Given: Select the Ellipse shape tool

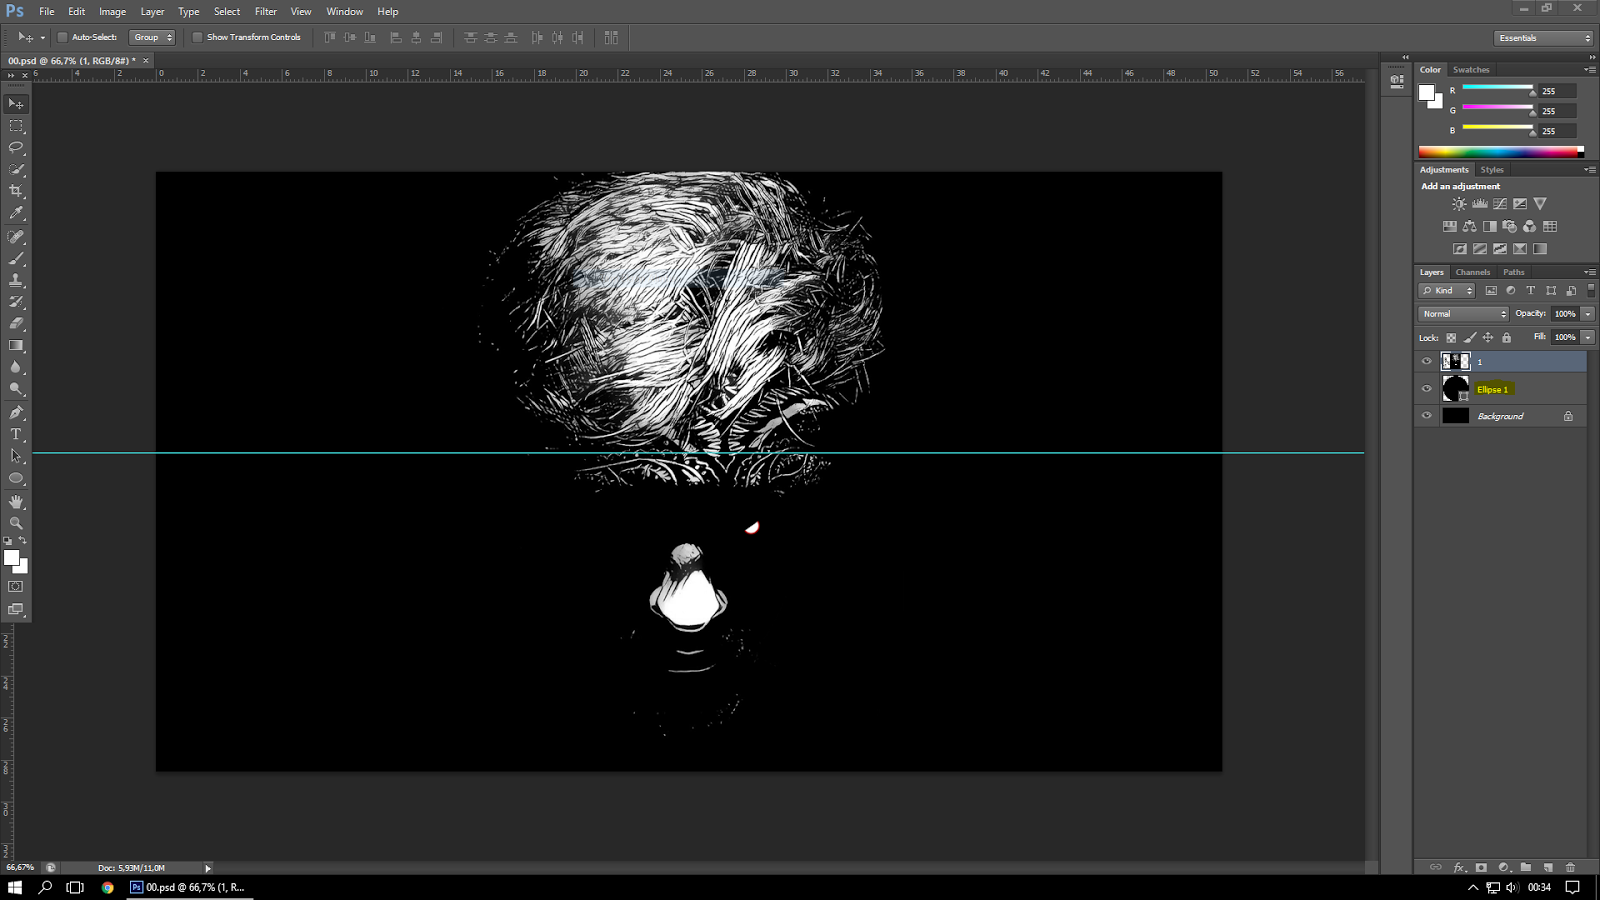Looking at the screenshot, I should pos(16,478).
